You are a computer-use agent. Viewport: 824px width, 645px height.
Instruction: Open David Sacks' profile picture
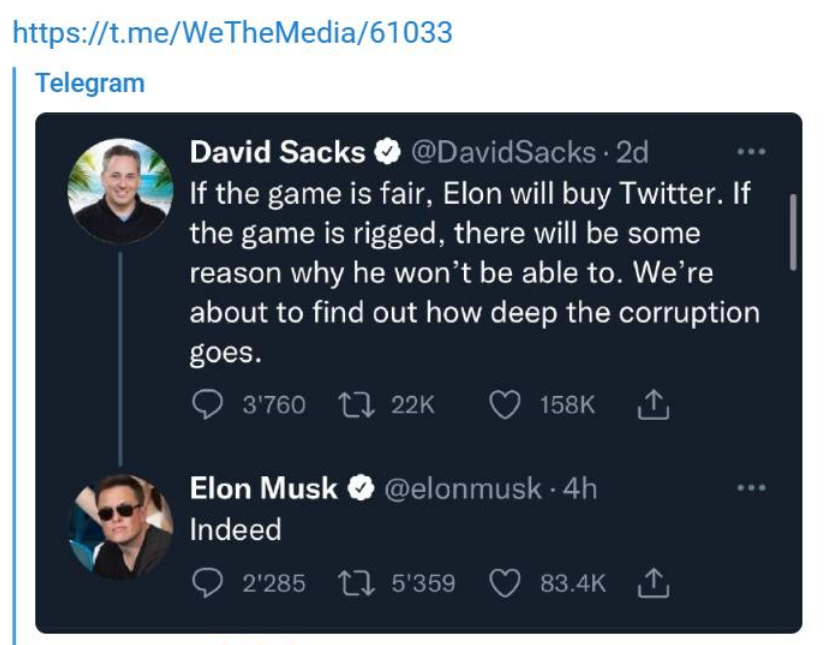tap(120, 191)
